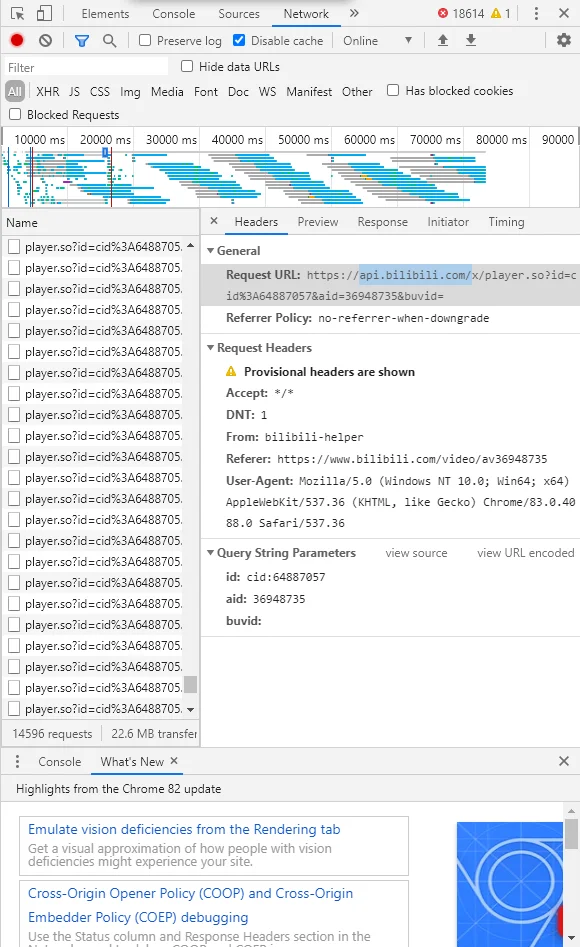Toggle the blue filter funnel icon
The image size is (580, 947).
[x=82, y=40]
